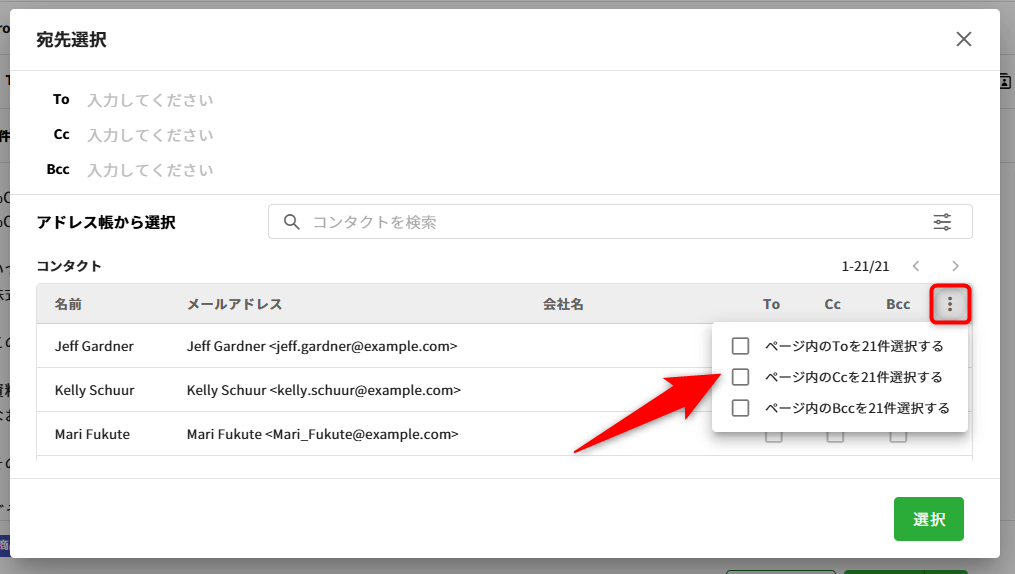
Task: Click the magnifier icon in contact search
Action: pyautogui.click(x=292, y=222)
